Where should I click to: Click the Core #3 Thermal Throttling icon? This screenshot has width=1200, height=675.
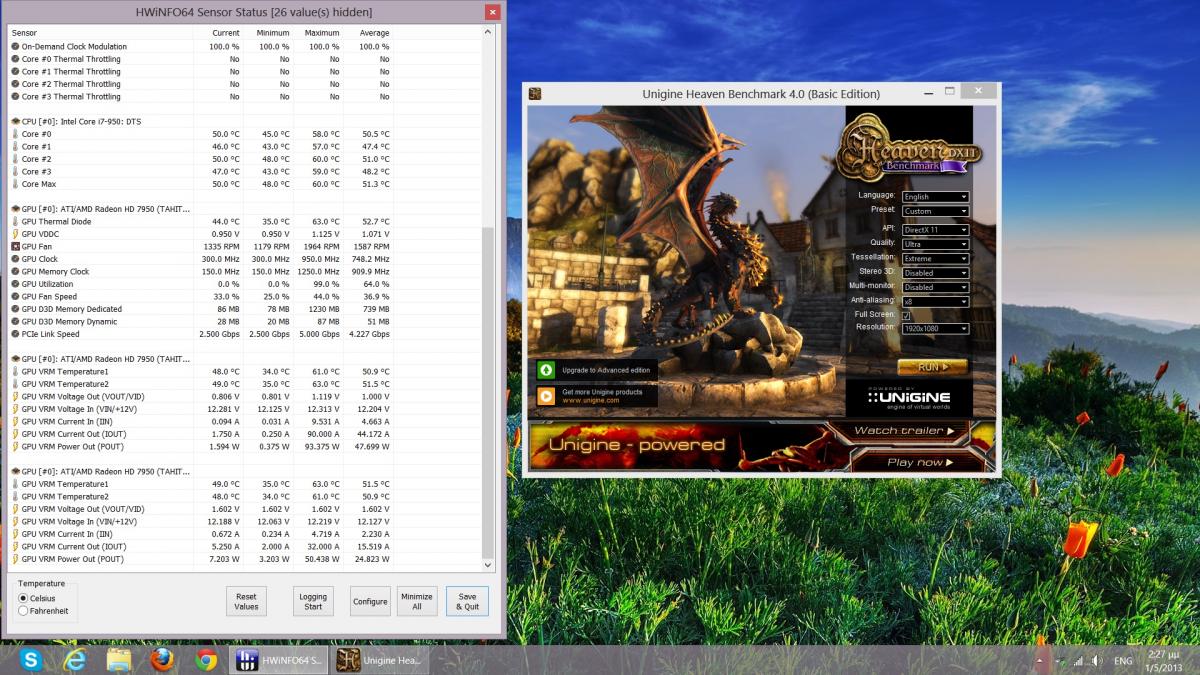pyautogui.click(x=15, y=96)
